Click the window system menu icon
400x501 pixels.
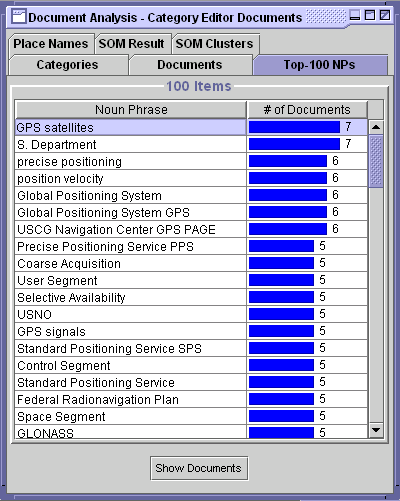[18, 17]
